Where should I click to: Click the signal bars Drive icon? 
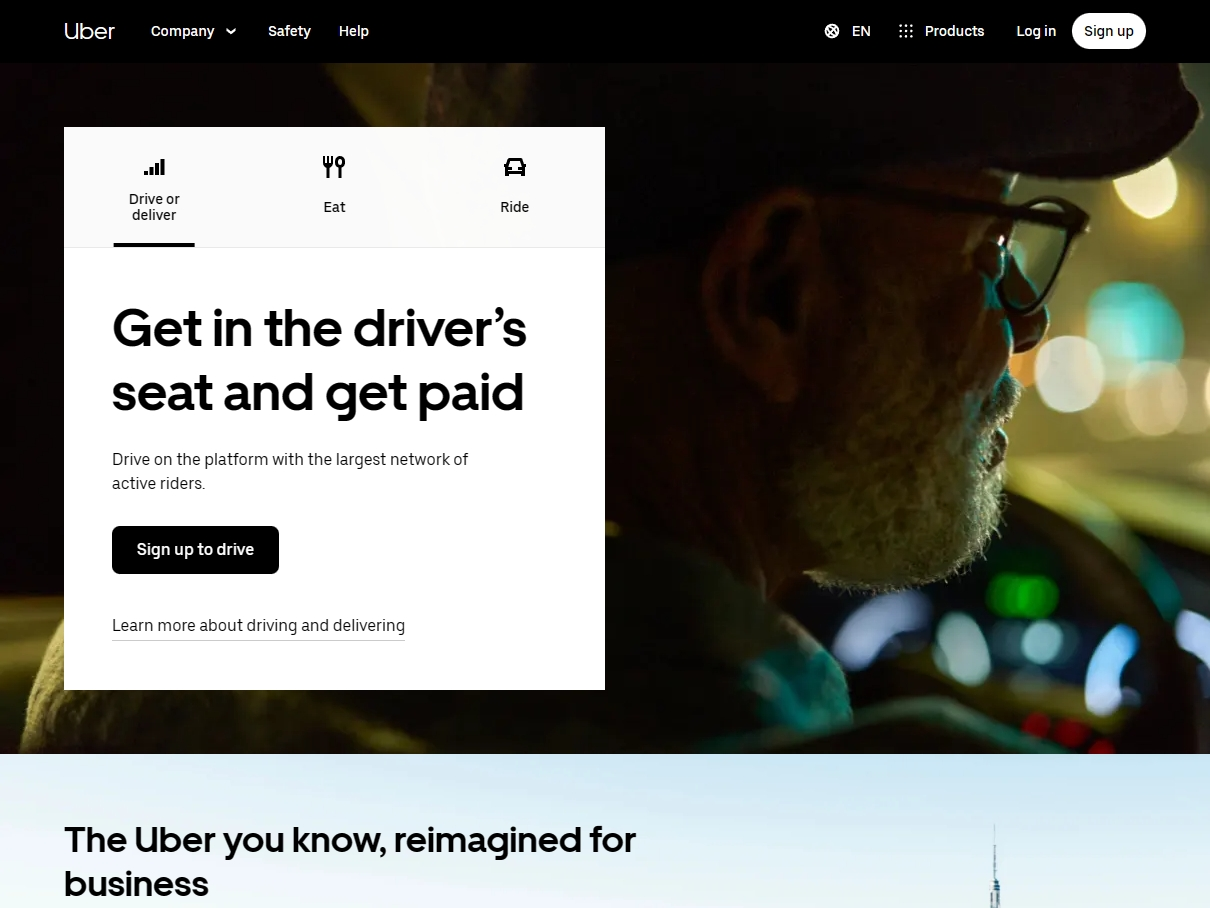pos(154,167)
